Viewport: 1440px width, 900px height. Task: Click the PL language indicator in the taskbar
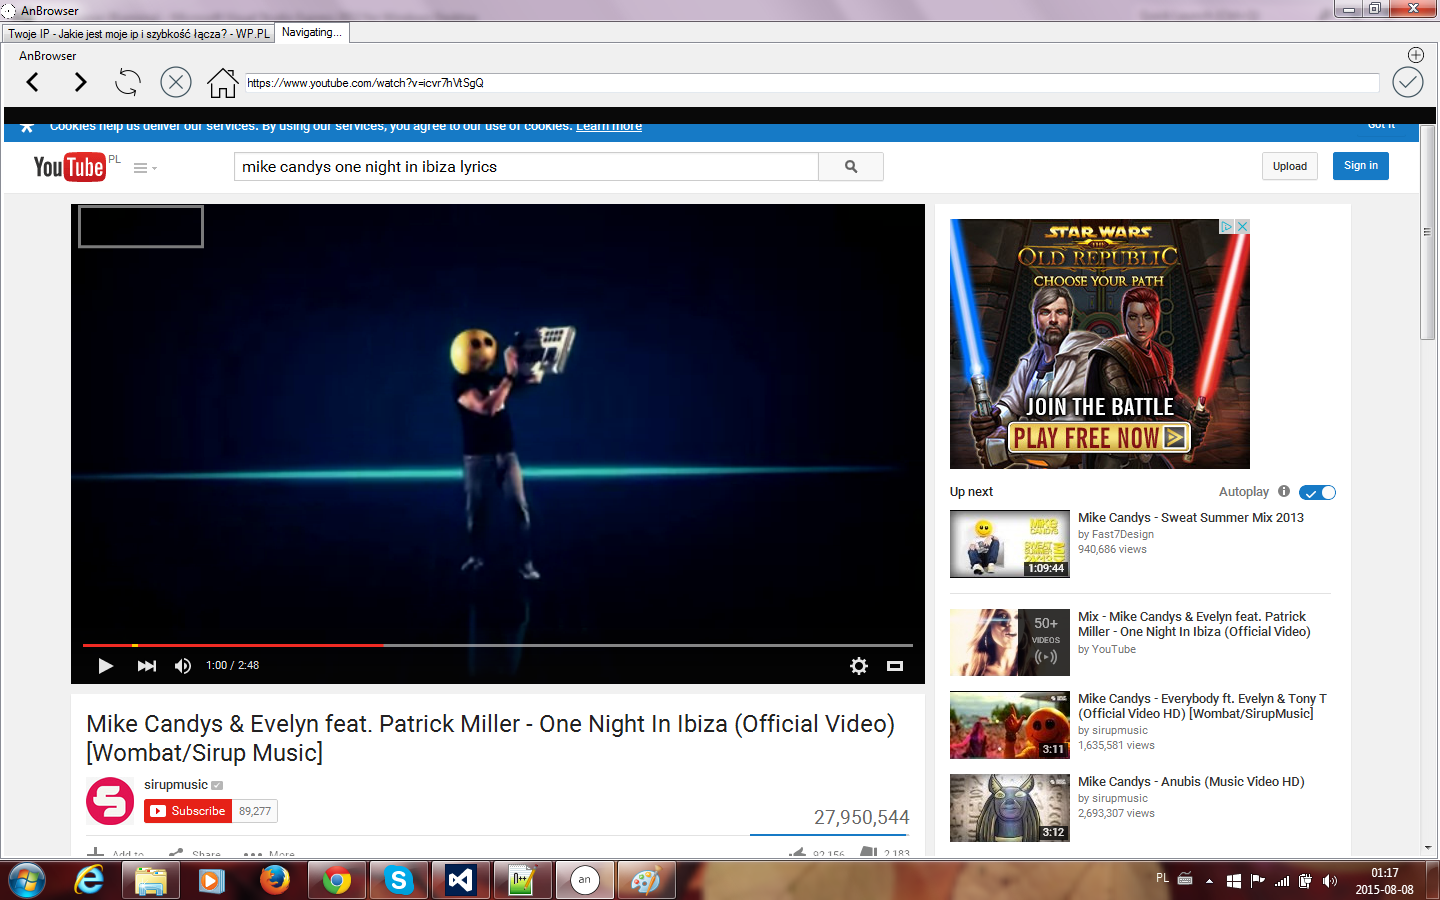pos(1162,878)
